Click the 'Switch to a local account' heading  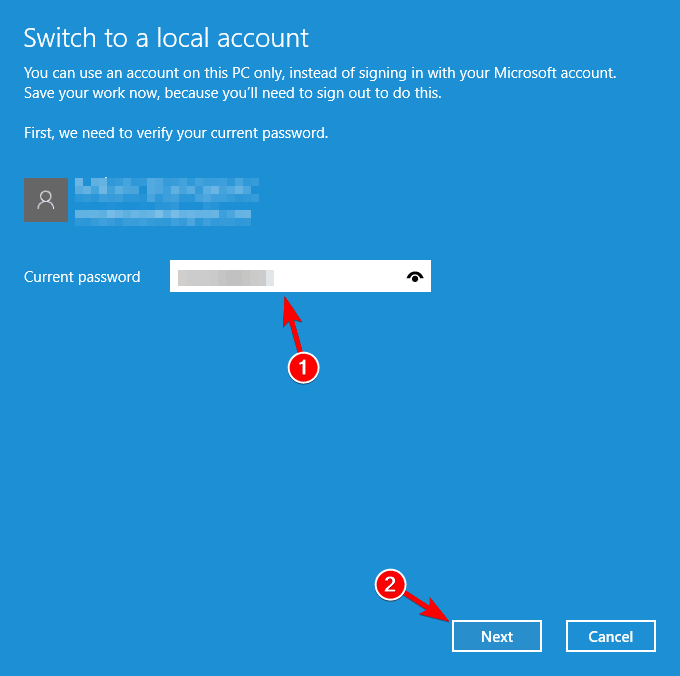click(166, 38)
